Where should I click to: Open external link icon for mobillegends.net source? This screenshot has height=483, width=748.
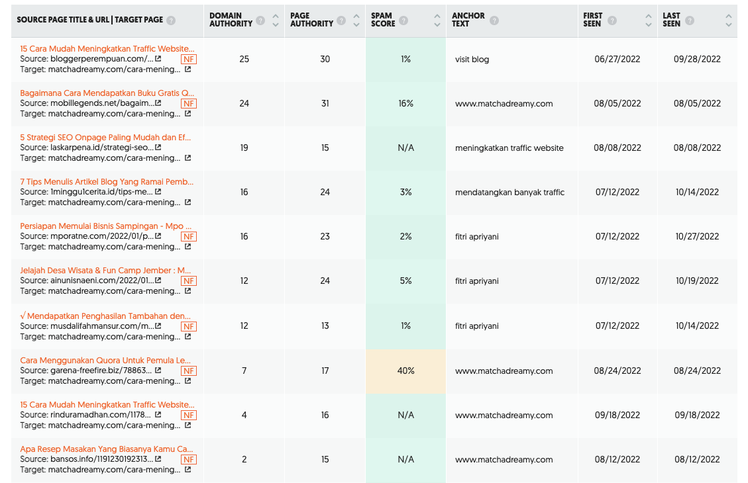tap(158, 103)
